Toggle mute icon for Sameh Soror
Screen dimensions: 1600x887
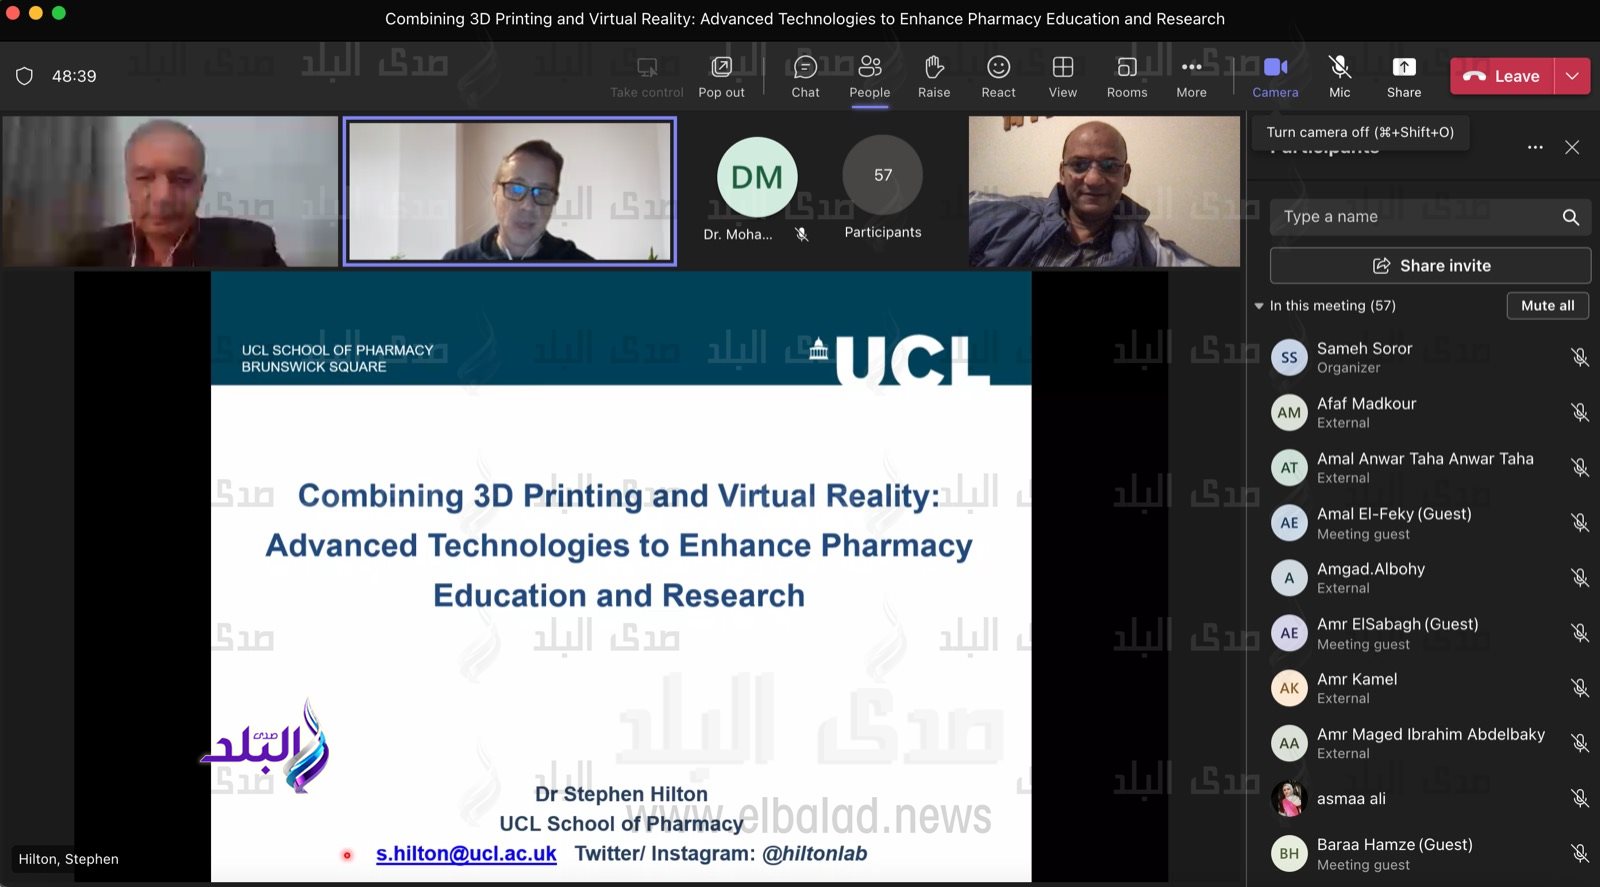(x=1579, y=357)
